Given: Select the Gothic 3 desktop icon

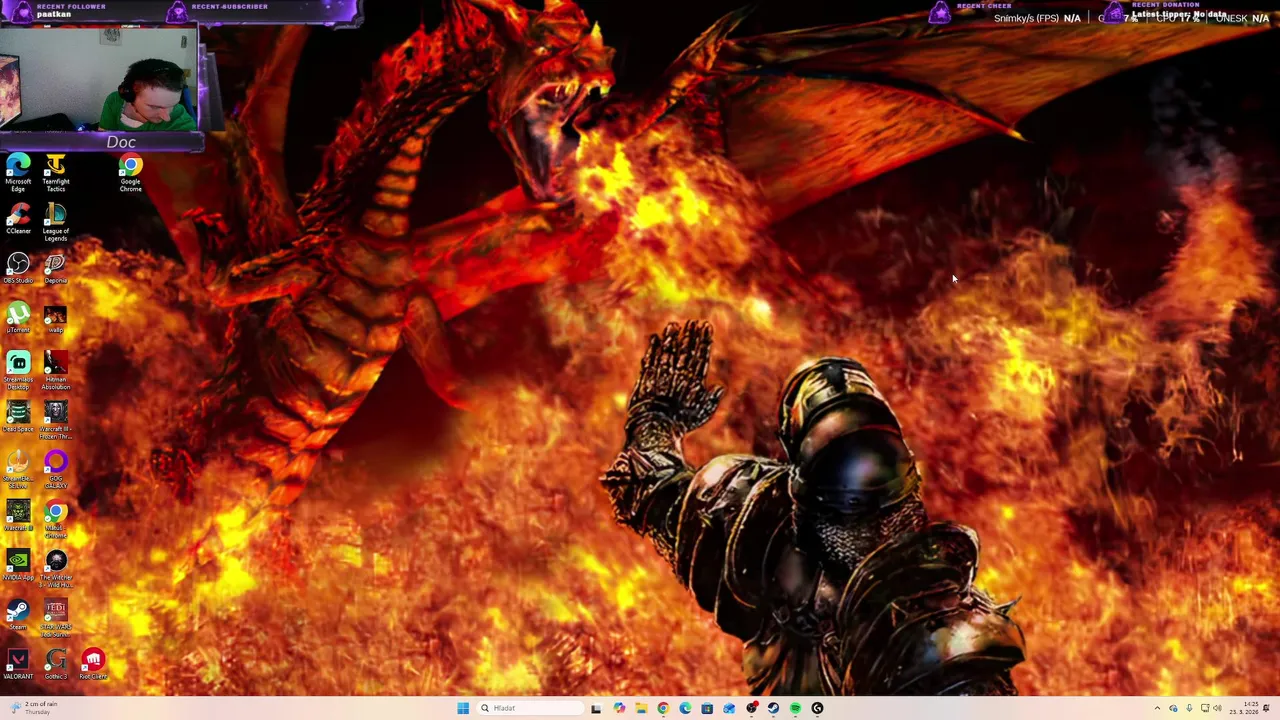Looking at the screenshot, I should click(55, 665).
